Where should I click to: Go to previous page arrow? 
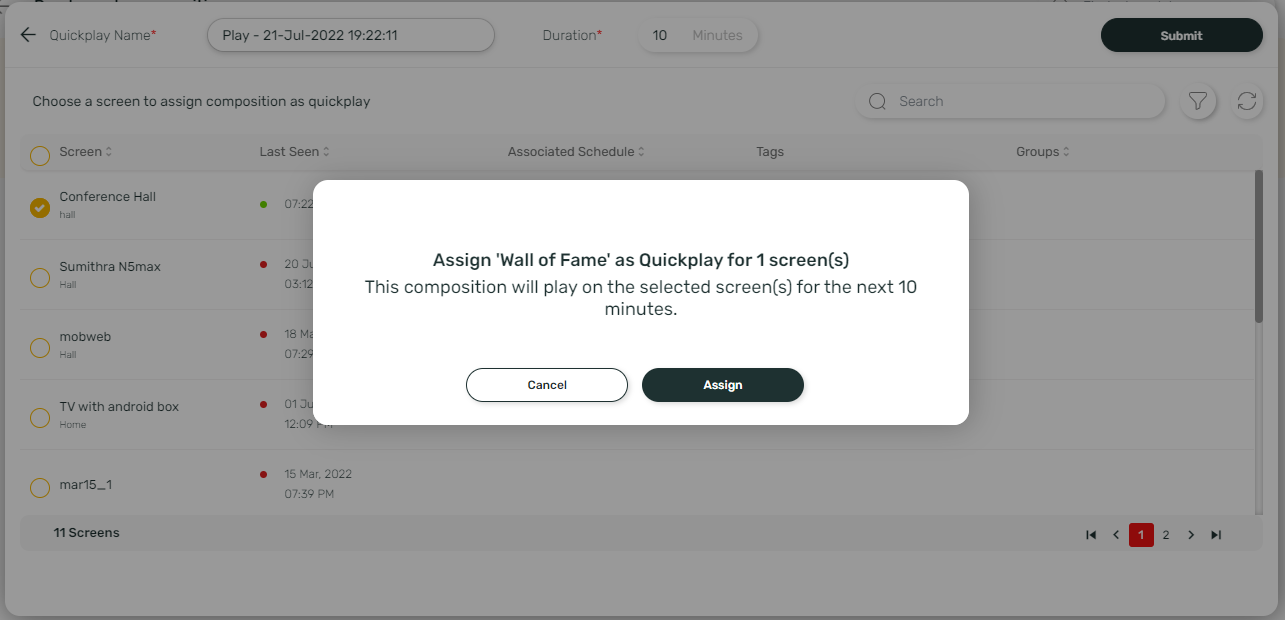[1116, 535]
